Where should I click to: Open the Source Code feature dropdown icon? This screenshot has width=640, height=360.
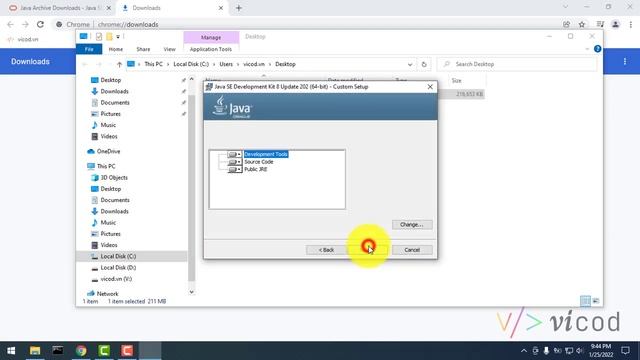234,162
